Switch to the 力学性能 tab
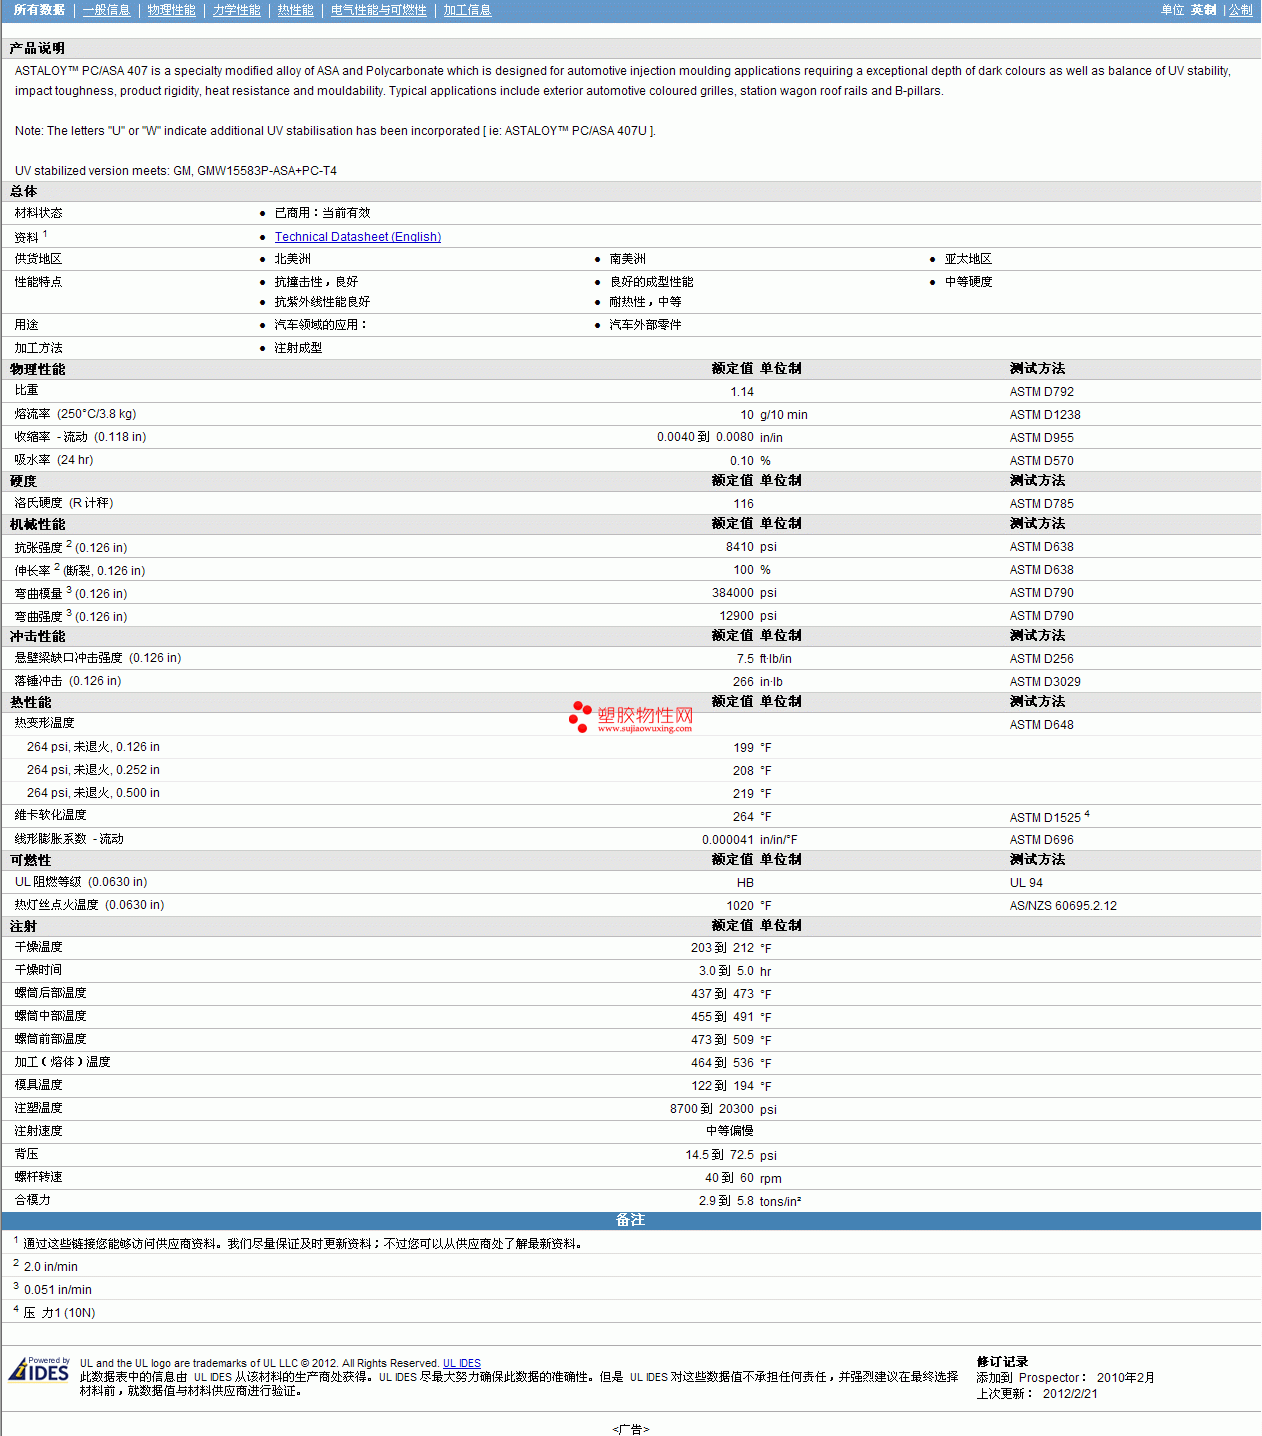Screen dimensions: 1262x1436 (236, 10)
